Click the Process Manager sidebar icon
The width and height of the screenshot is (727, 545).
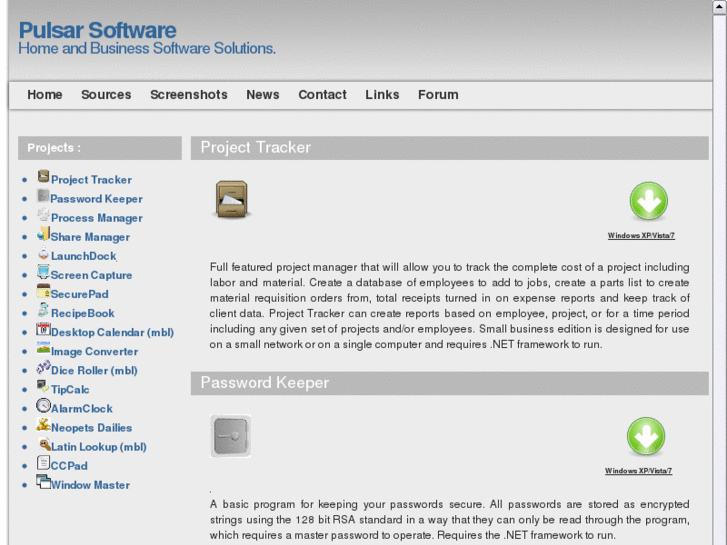44,215
